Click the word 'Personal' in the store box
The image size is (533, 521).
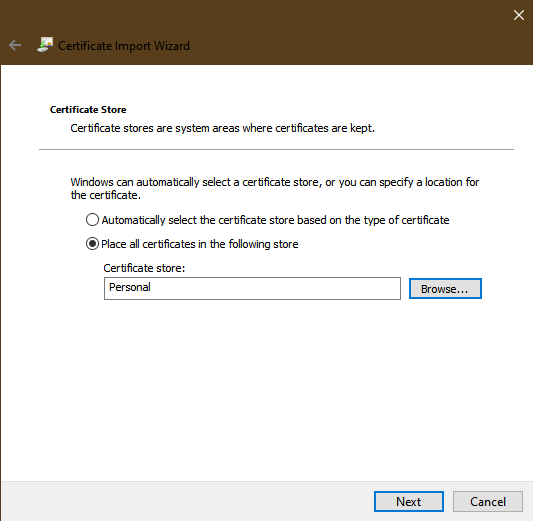click(130, 287)
